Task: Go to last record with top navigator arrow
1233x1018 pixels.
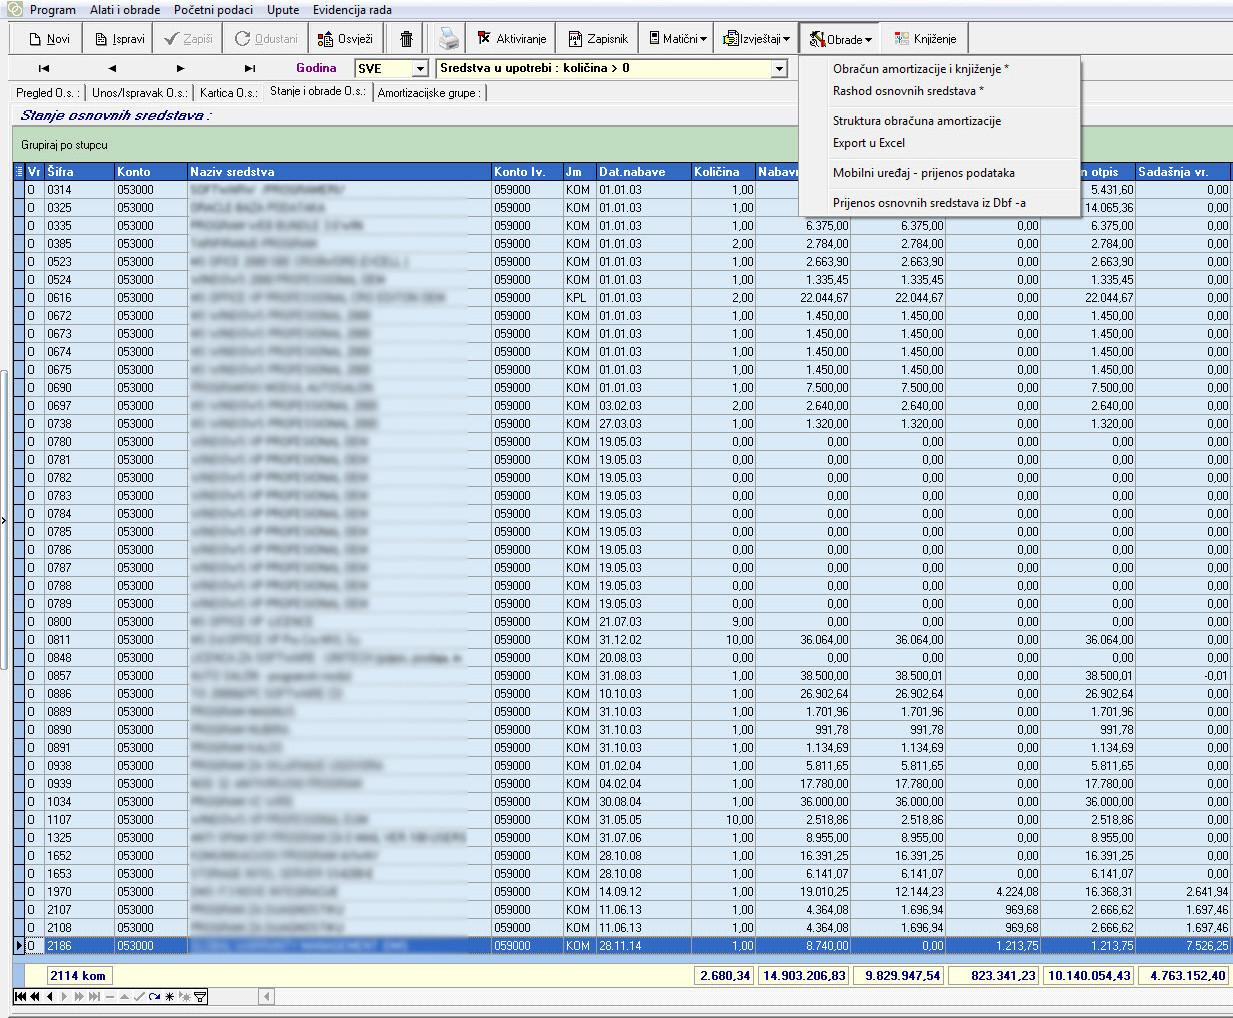Action: pyautogui.click(x=250, y=68)
